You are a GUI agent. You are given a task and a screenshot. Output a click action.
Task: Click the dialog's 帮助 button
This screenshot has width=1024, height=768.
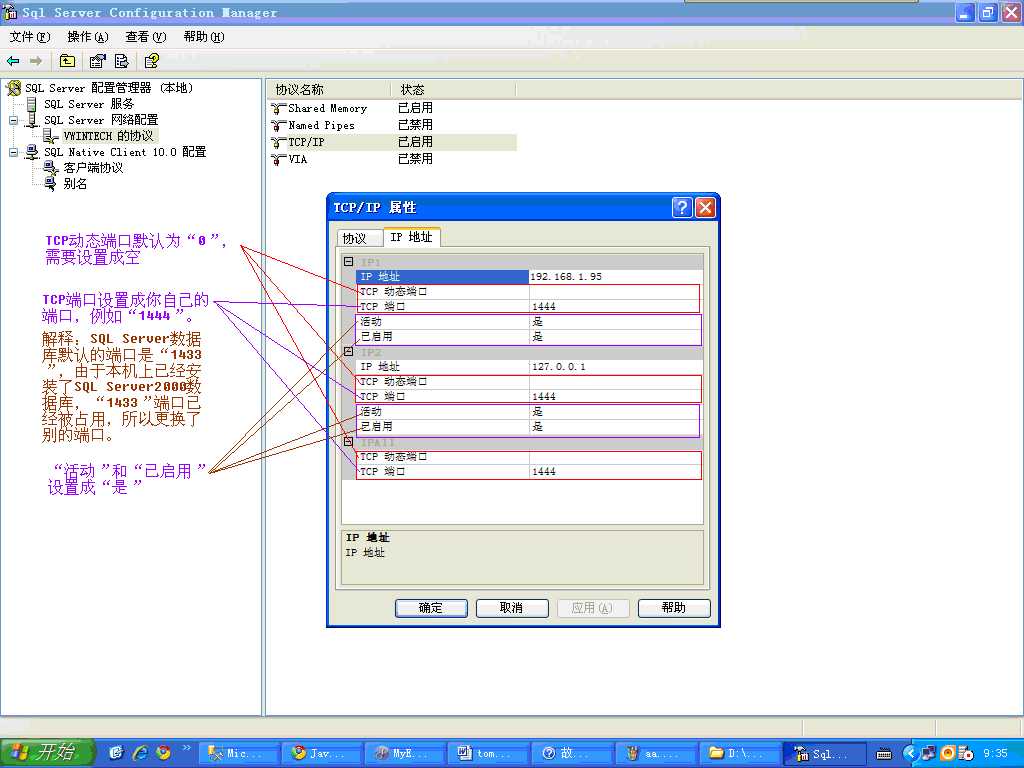pyautogui.click(x=674, y=608)
